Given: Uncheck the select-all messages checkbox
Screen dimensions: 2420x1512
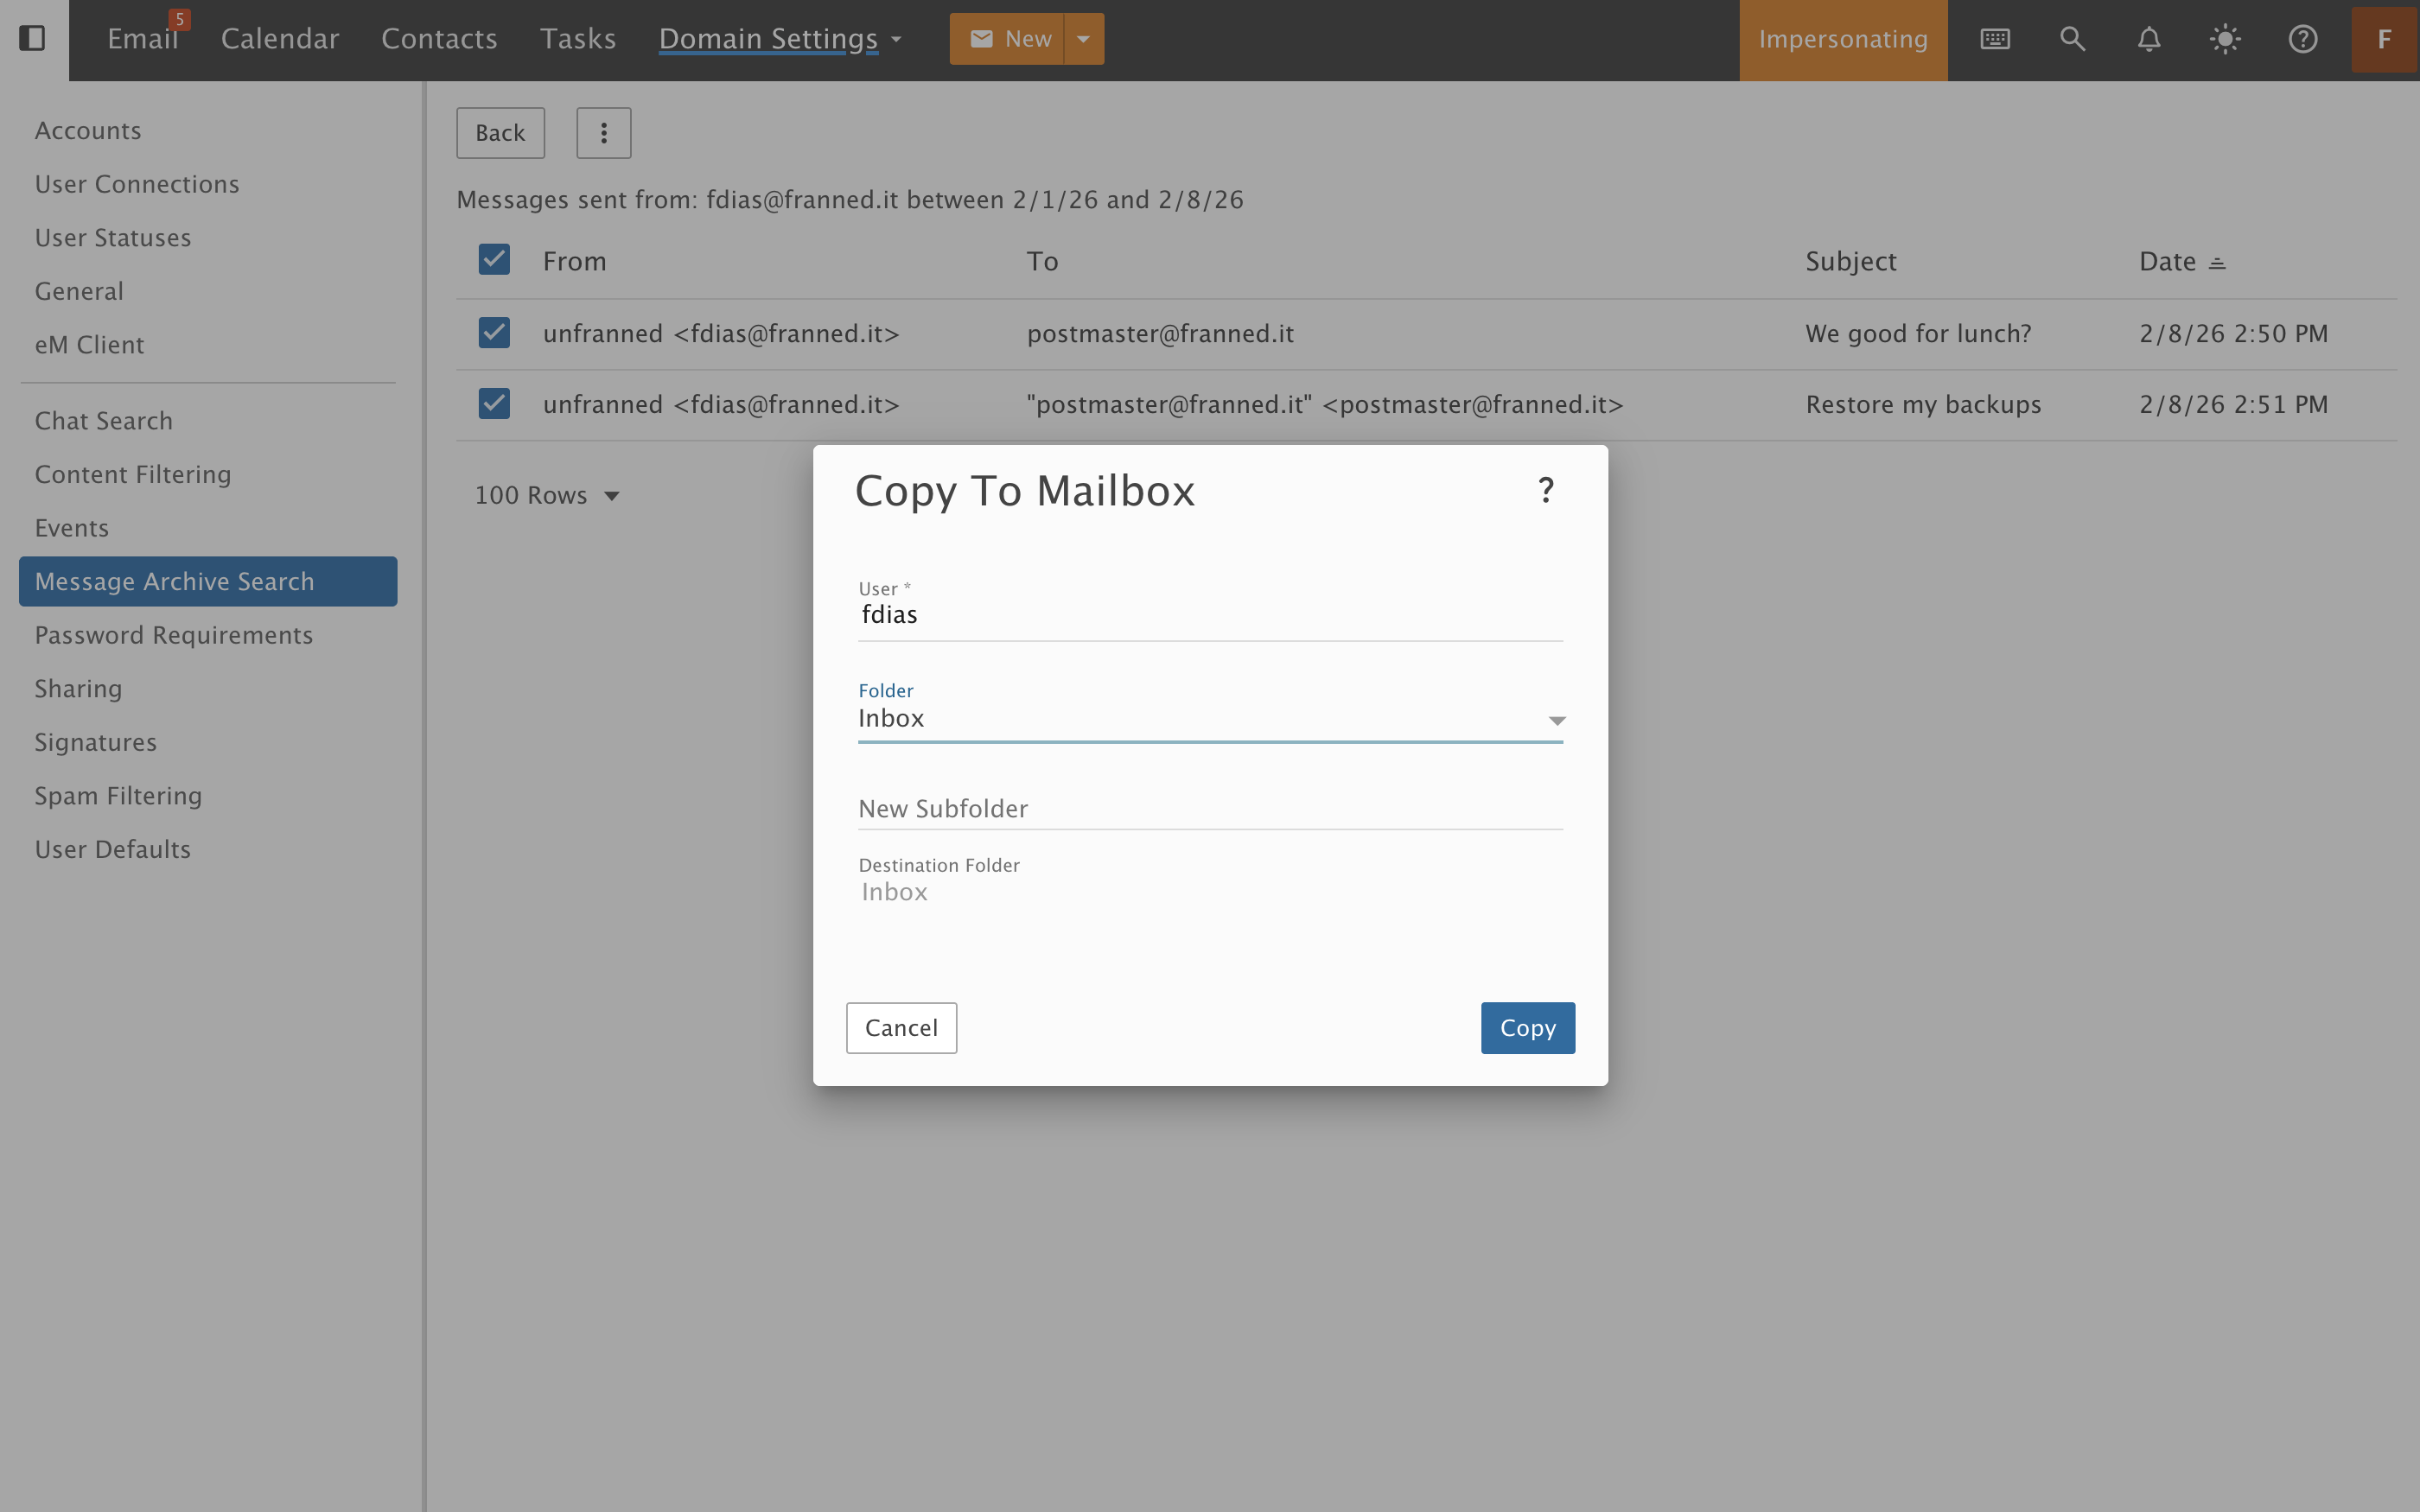Looking at the screenshot, I should coord(494,259).
